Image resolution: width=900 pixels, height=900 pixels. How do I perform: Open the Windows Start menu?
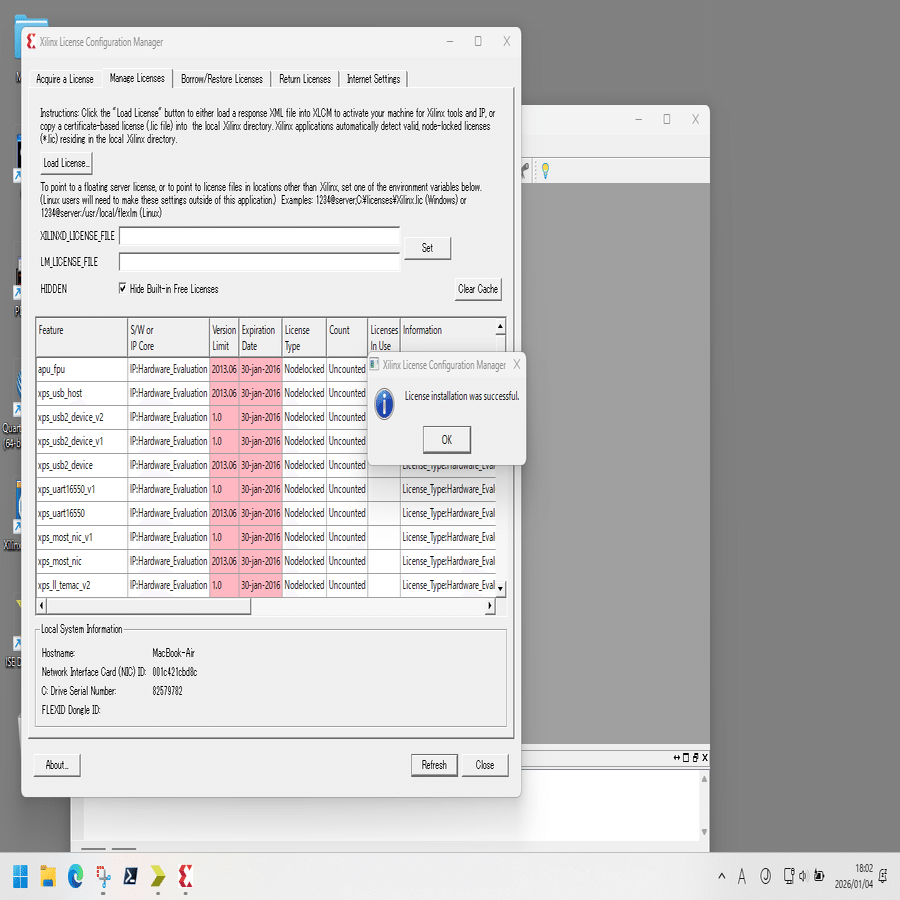point(20,876)
